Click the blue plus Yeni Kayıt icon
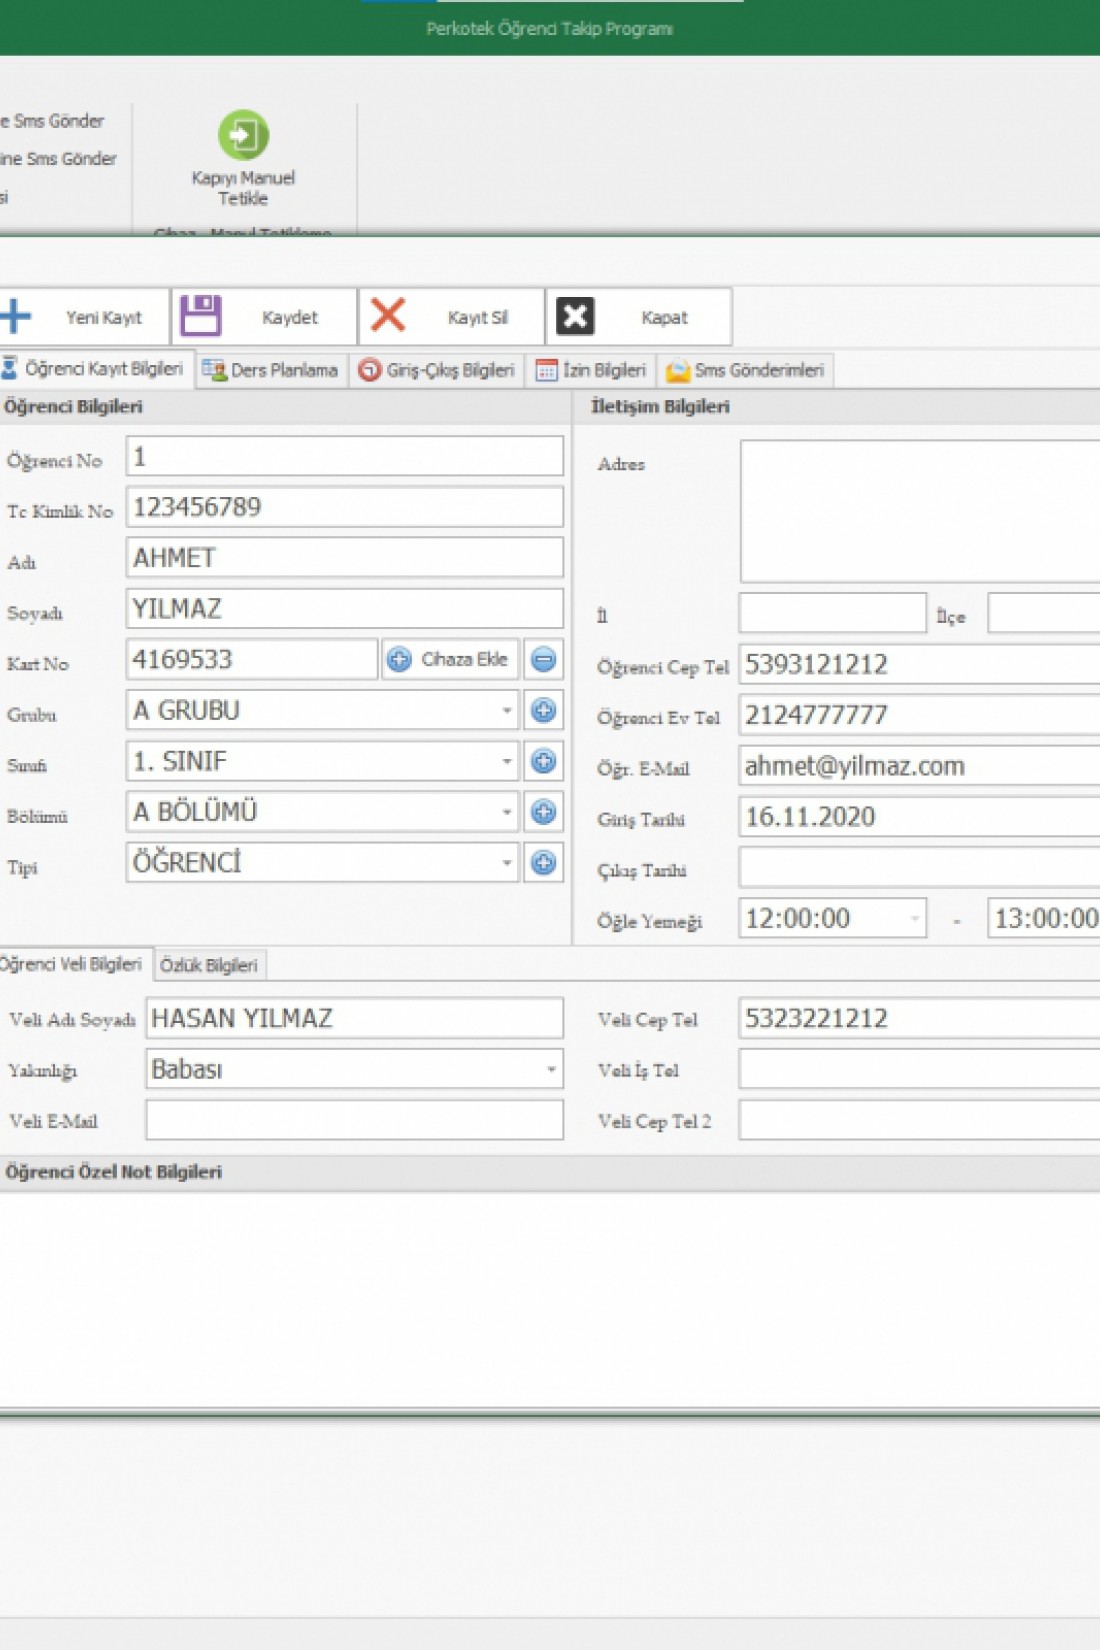The image size is (1100, 1650). click(x=16, y=316)
